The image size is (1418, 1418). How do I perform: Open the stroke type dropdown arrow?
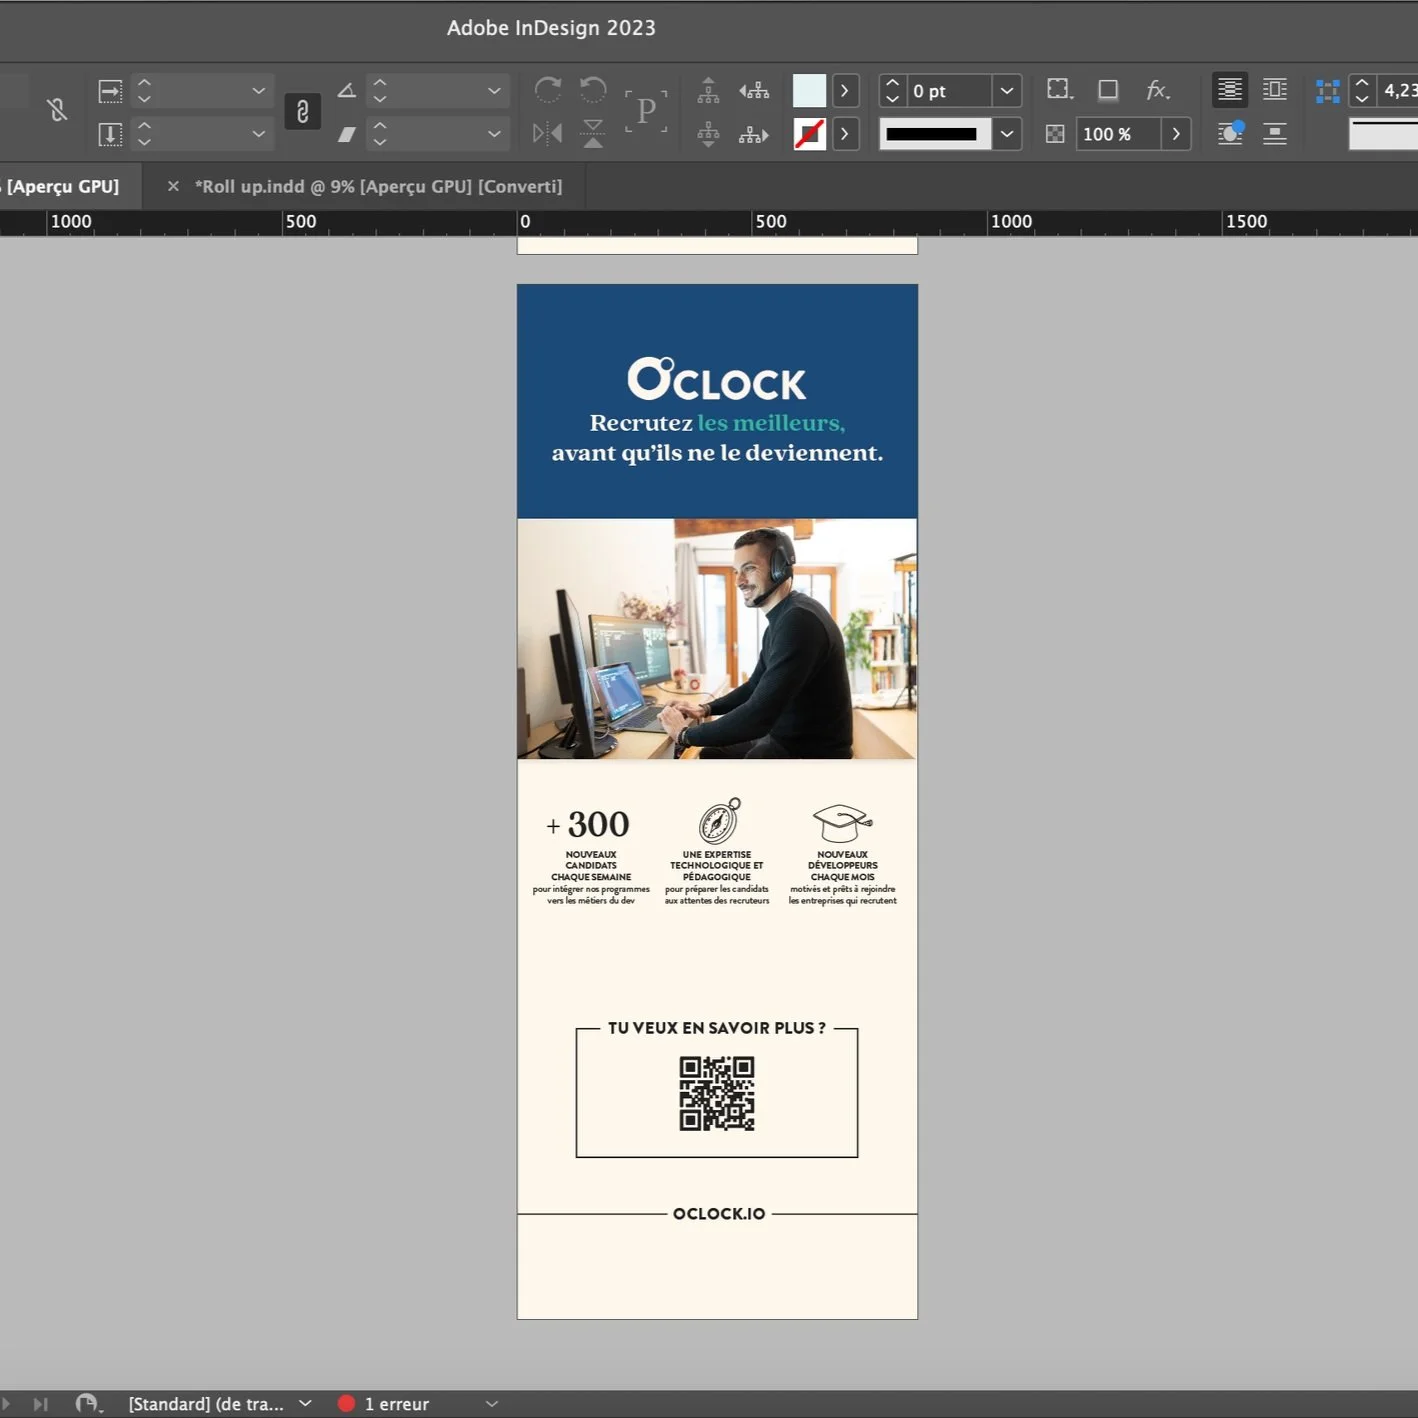coord(1007,134)
